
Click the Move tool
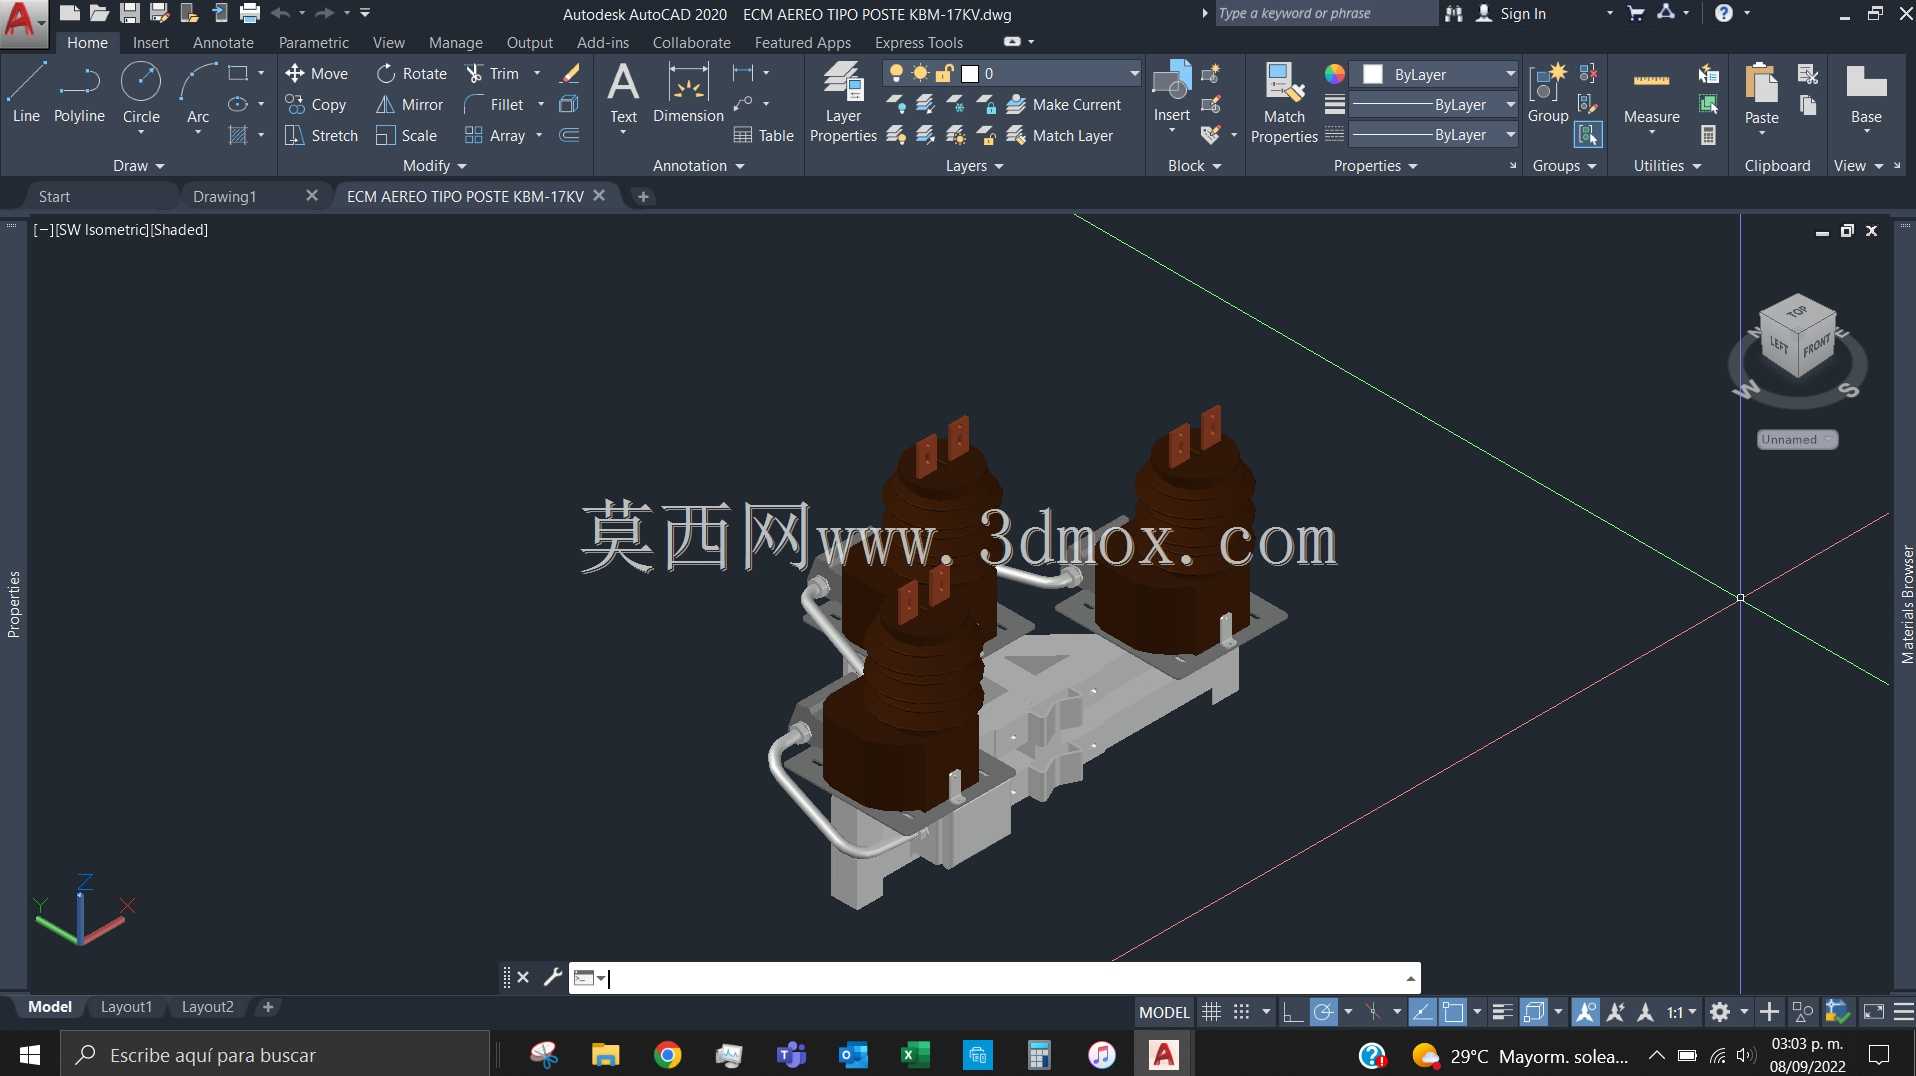point(316,73)
